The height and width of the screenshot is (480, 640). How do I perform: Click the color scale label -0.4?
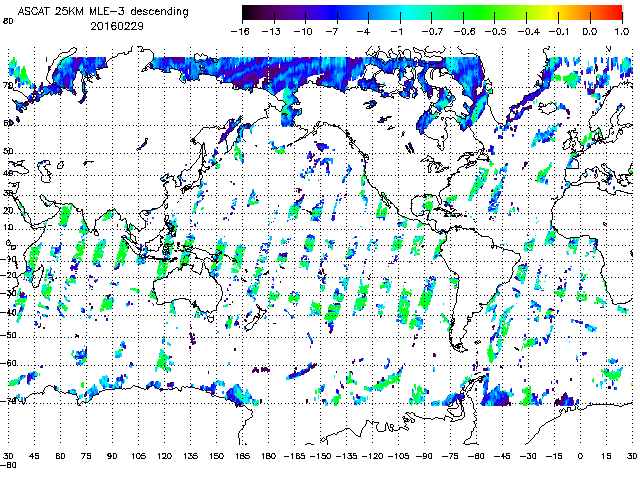527,31
